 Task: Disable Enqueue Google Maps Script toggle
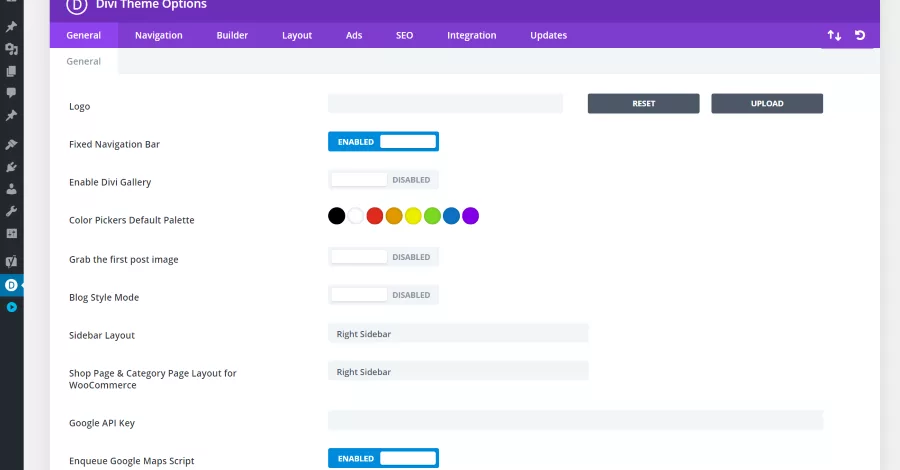[x=383, y=459]
